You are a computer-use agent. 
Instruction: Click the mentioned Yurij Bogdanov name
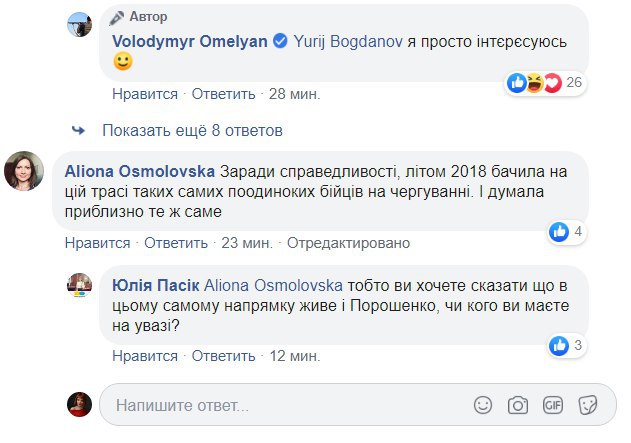click(345, 40)
